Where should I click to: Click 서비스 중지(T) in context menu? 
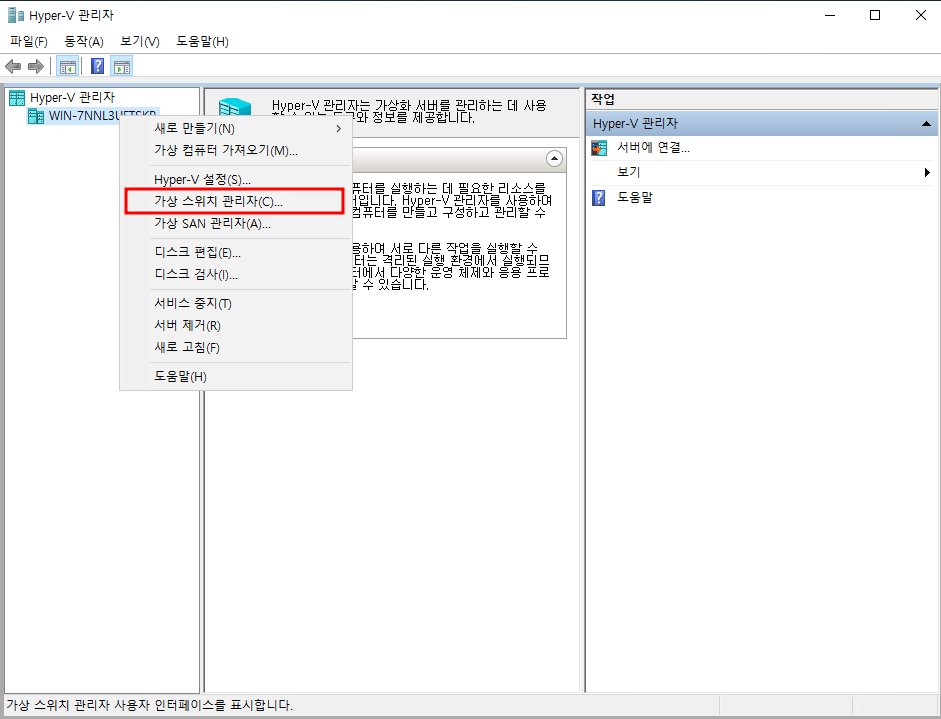[236, 304]
